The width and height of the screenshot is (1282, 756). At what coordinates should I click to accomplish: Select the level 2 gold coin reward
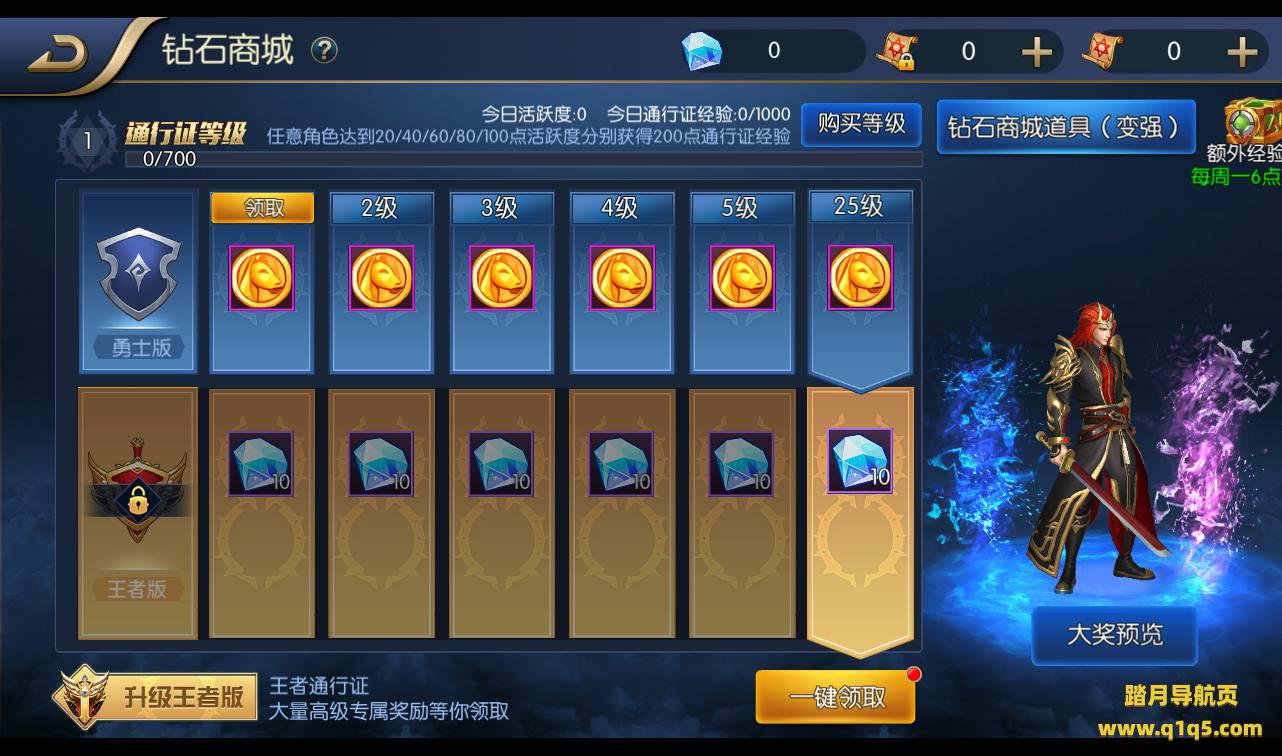[x=381, y=278]
